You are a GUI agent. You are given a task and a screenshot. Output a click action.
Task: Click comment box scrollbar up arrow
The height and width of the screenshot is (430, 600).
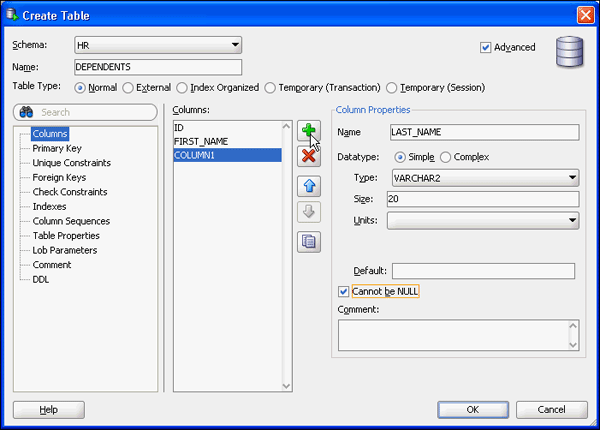tap(573, 326)
